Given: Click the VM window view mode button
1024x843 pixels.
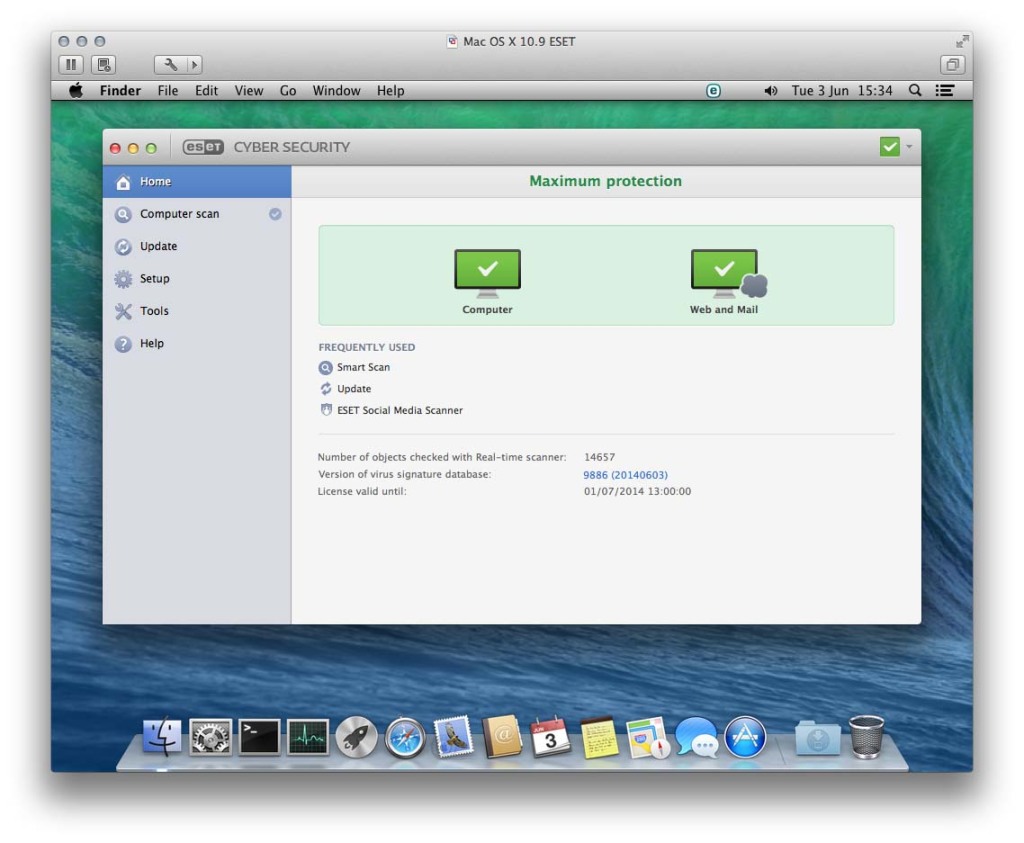Looking at the screenshot, I should pyautogui.click(x=952, y=65).
